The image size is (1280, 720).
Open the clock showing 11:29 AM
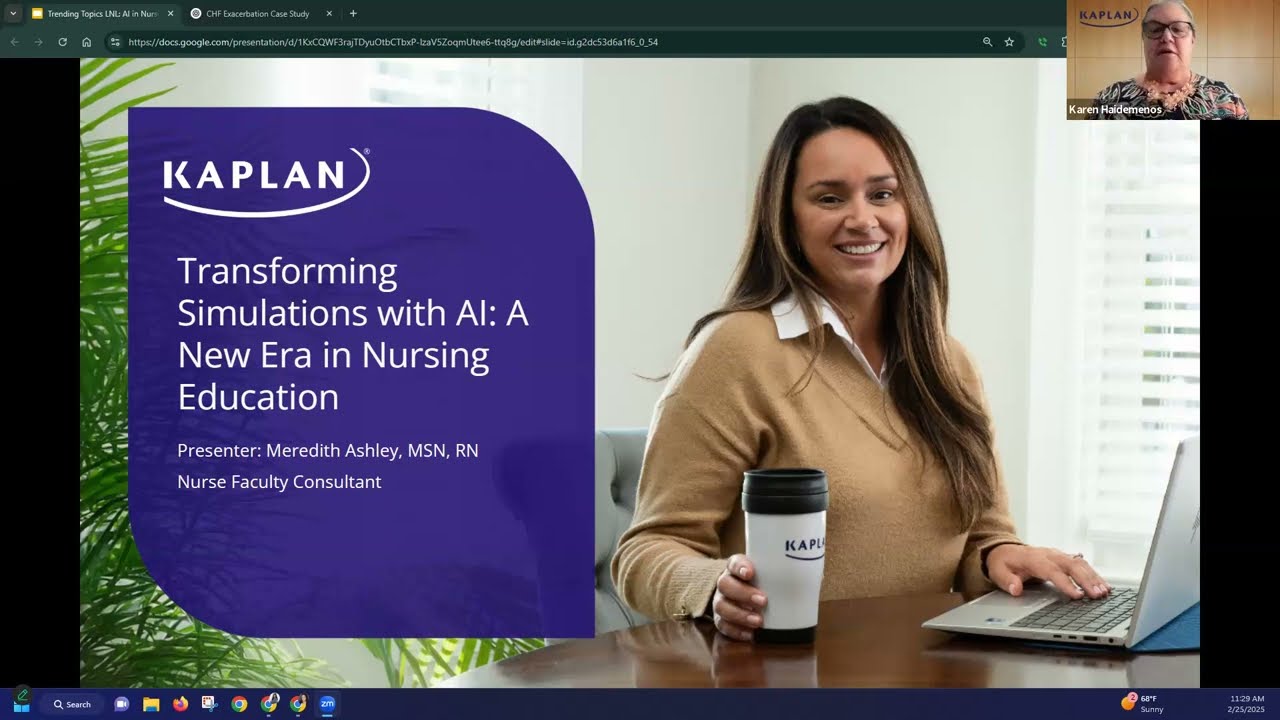click(1246, 703)
